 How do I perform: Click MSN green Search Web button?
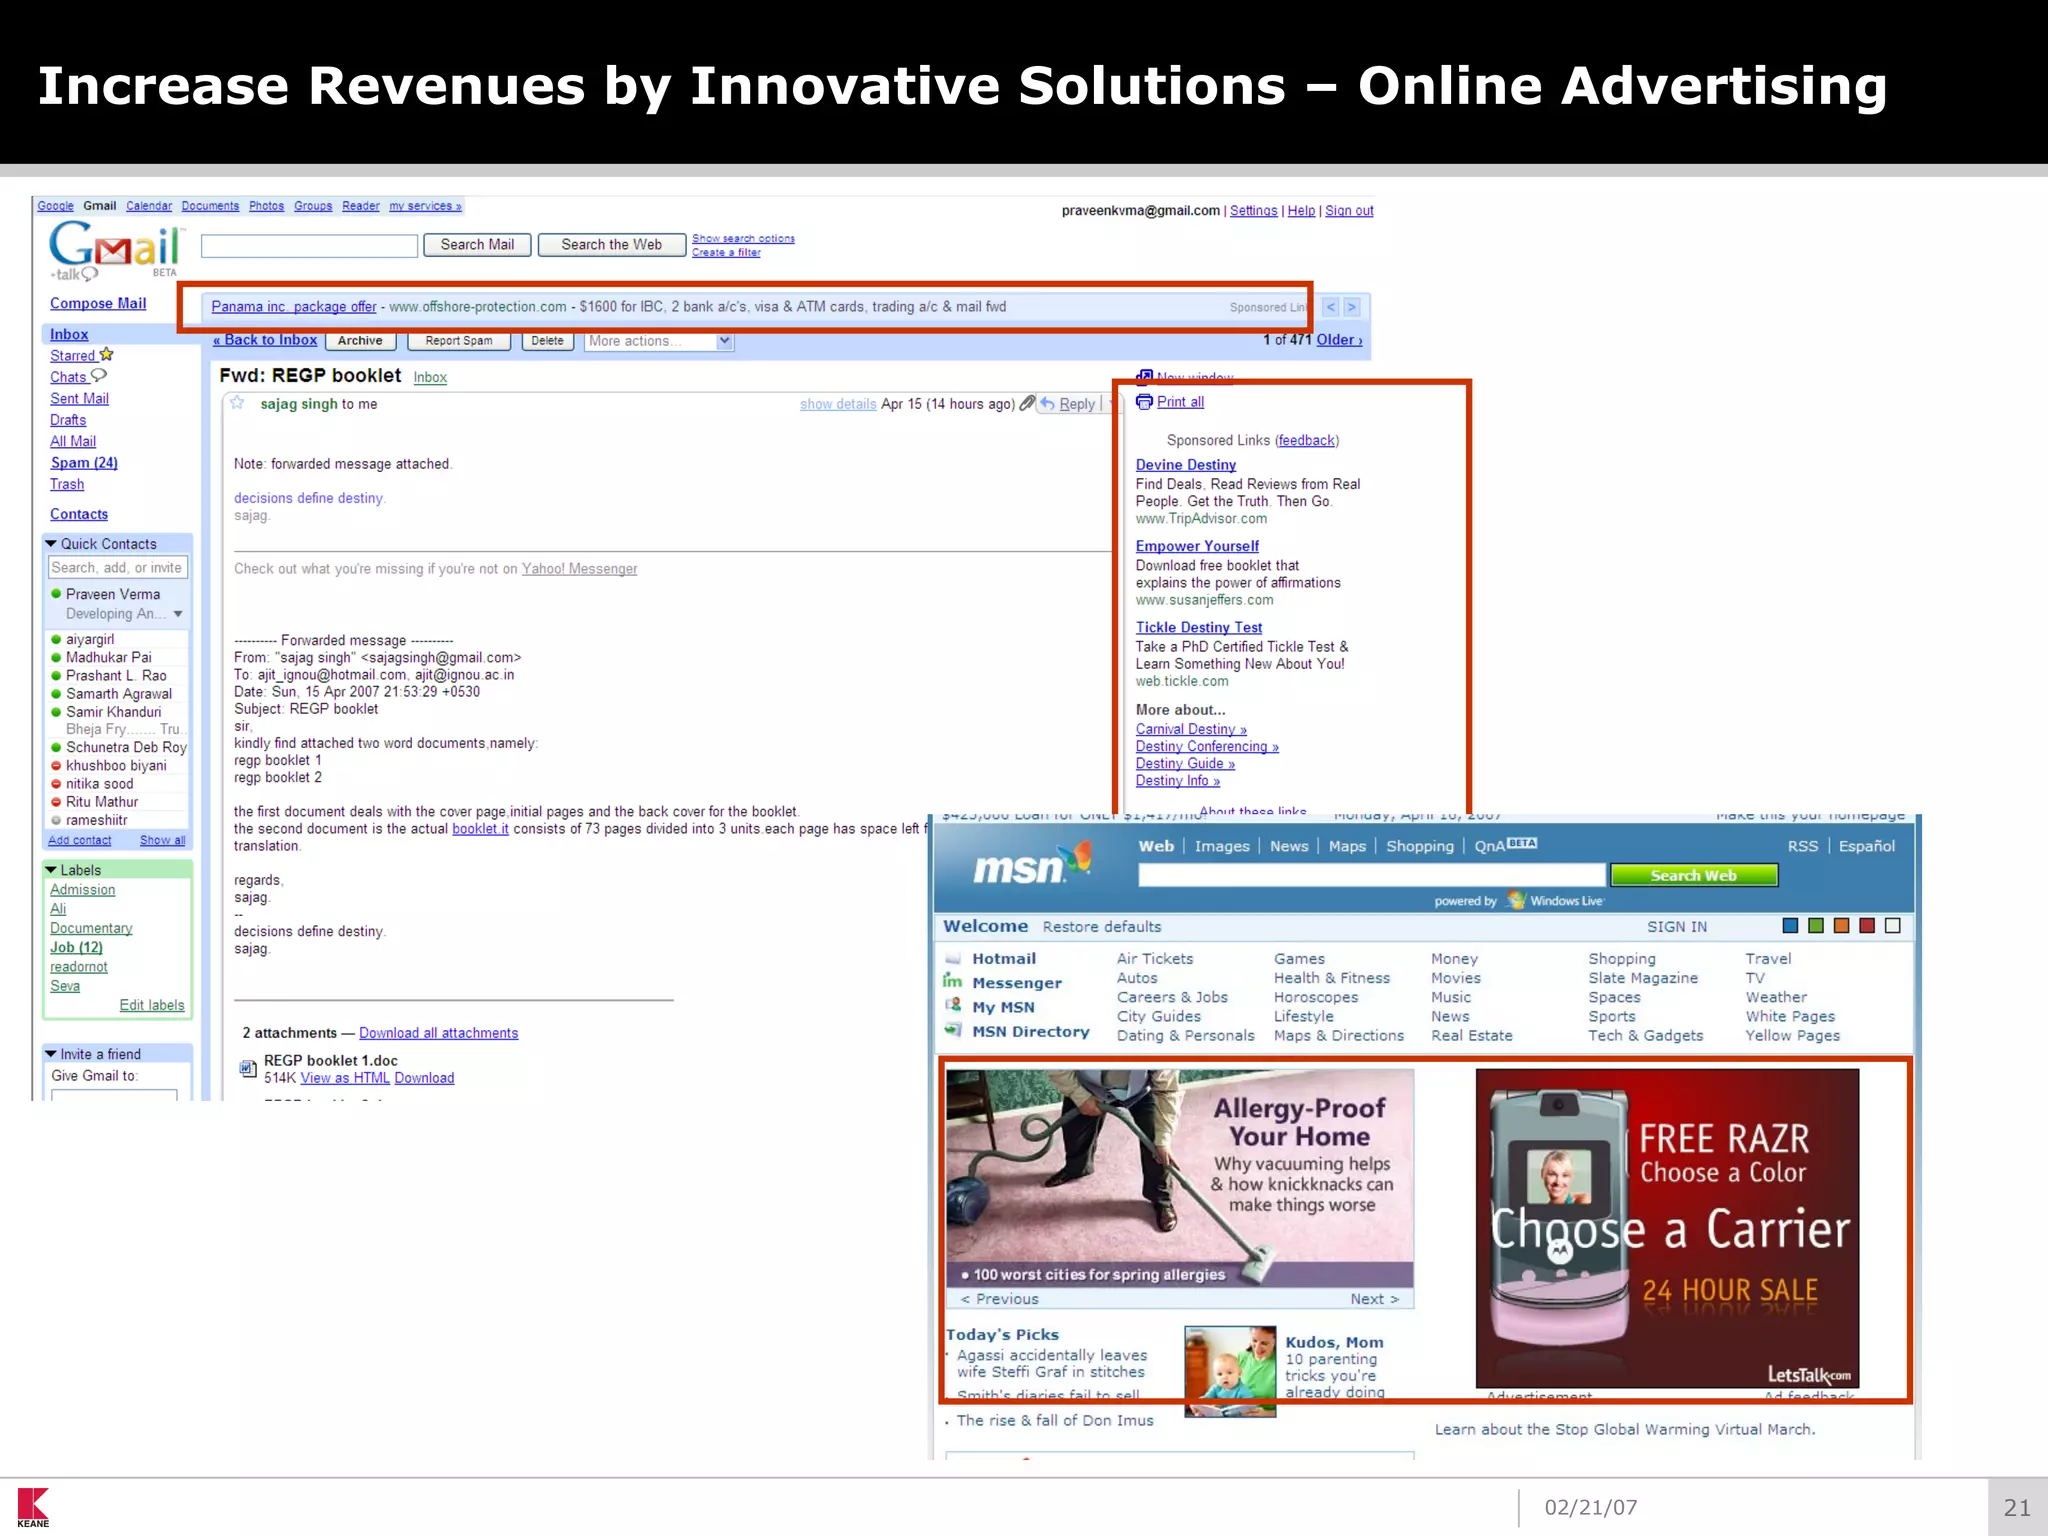click(1694, 875)
